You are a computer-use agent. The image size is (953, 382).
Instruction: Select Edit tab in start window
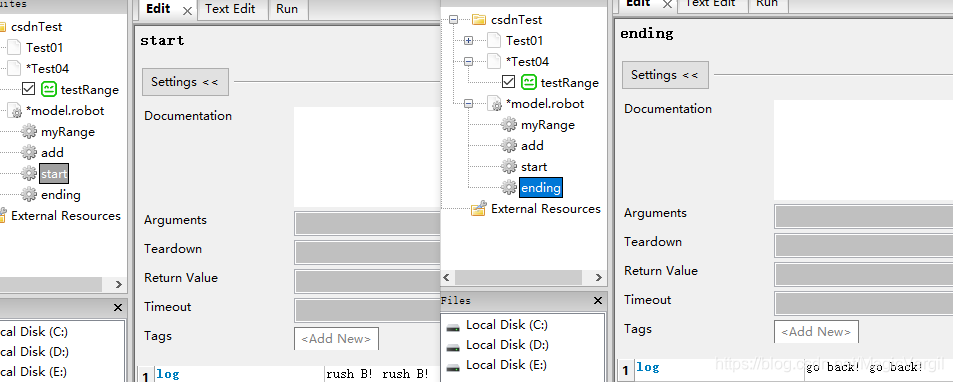(159, 10)
